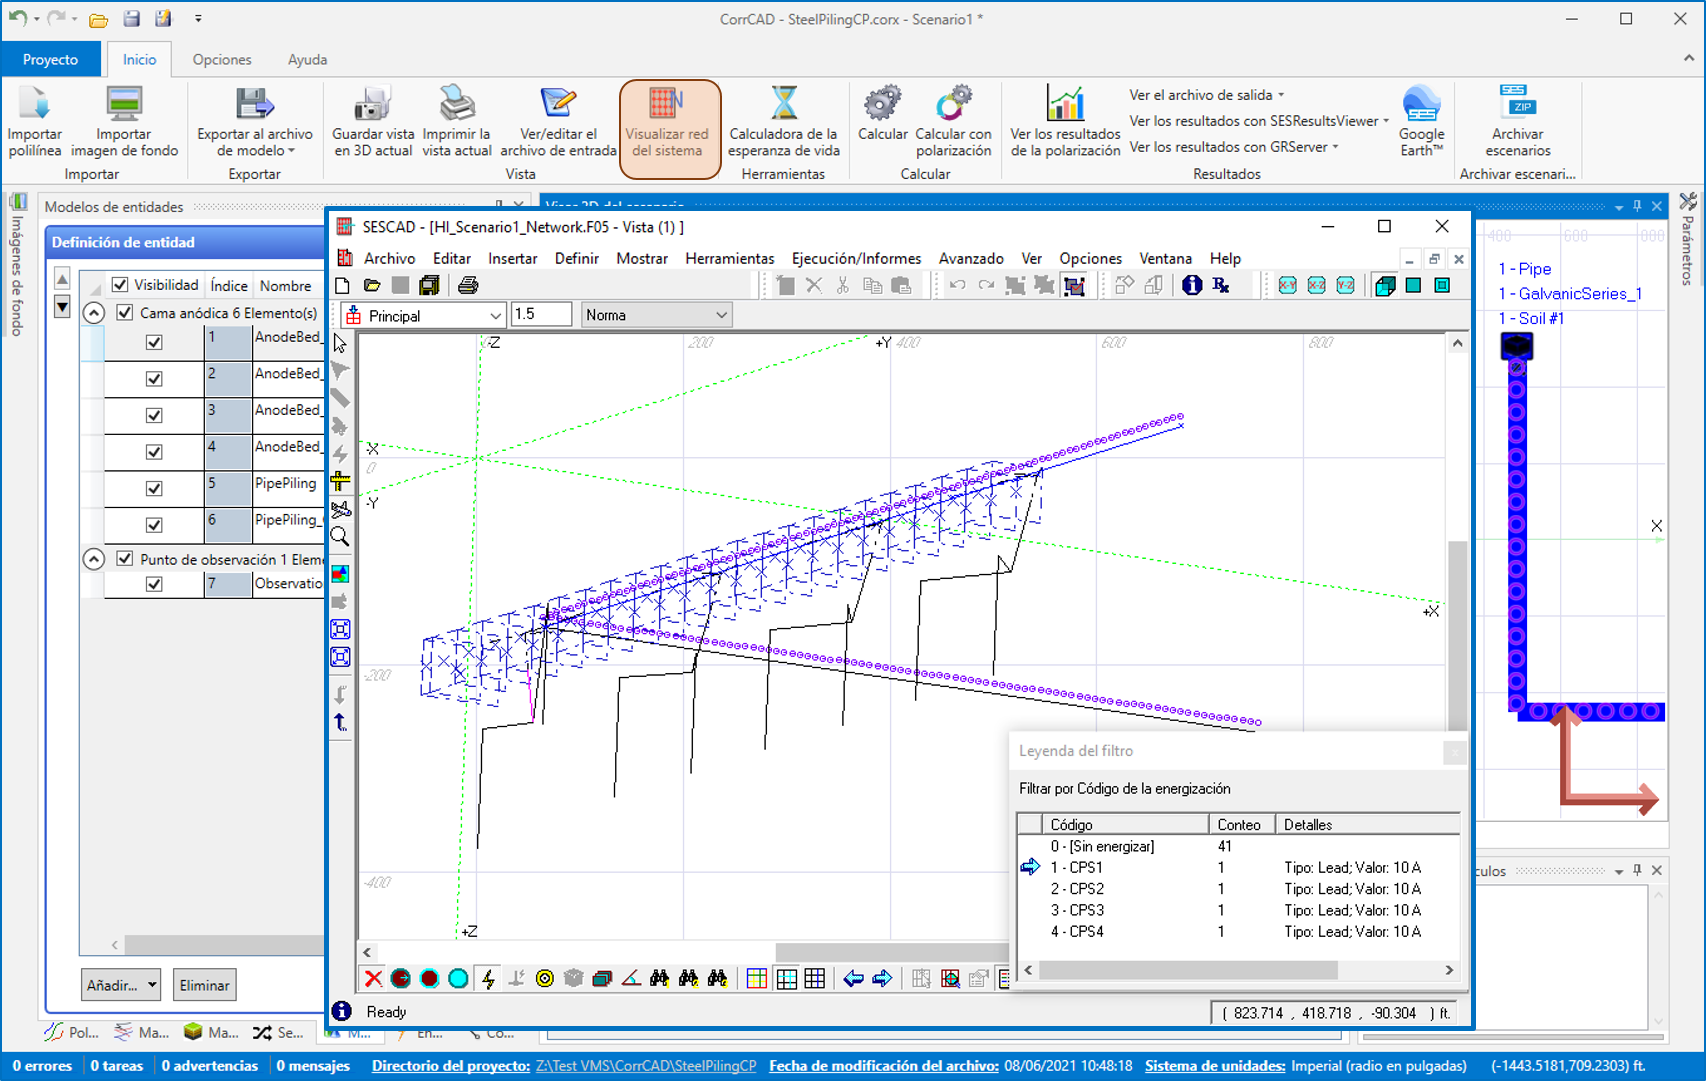
Task: Open SESCAD Ejecución/Informes menu
Action: click(856, 258)
